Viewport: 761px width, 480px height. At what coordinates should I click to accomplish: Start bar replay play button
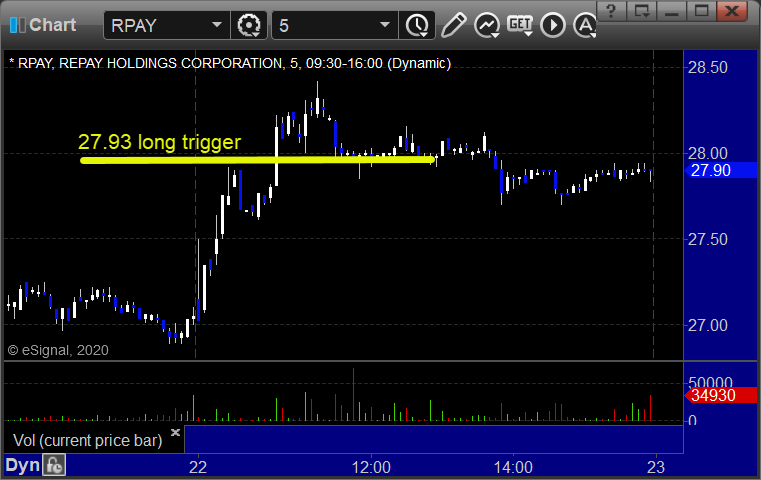(553, 25)
